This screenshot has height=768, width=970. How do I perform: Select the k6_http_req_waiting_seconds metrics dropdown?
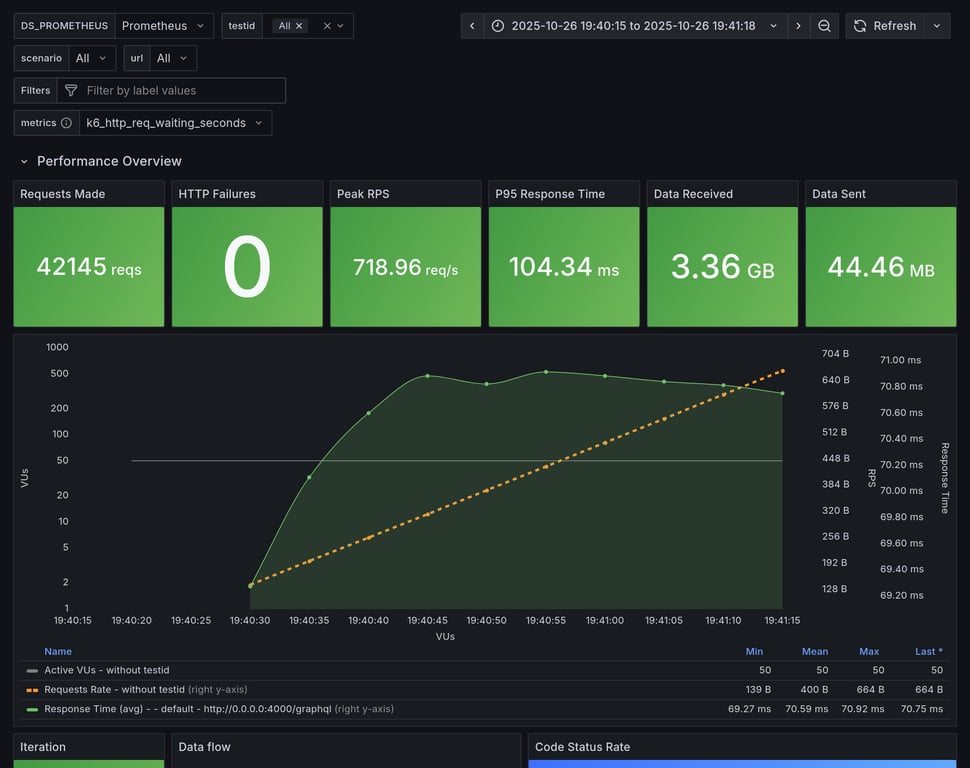175,123
